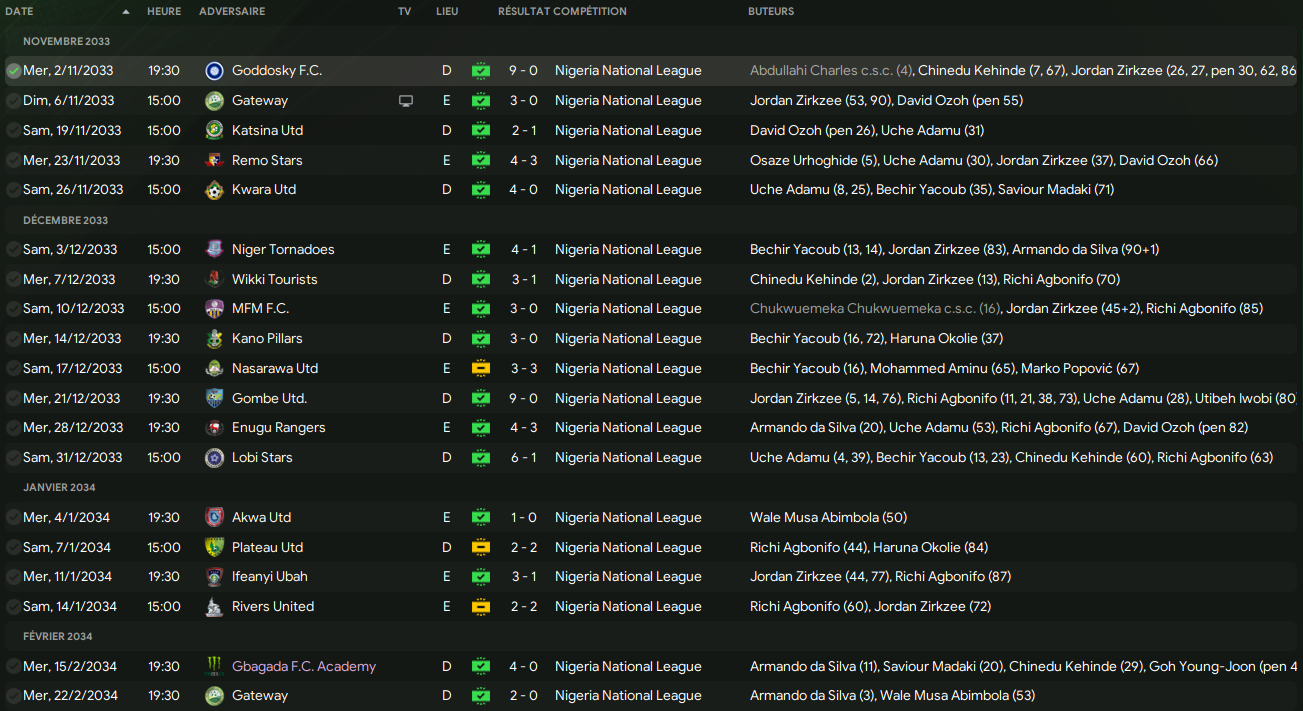
Task: Open Nigeria National League link on Lobi Stars row
Action: point(628,458)
